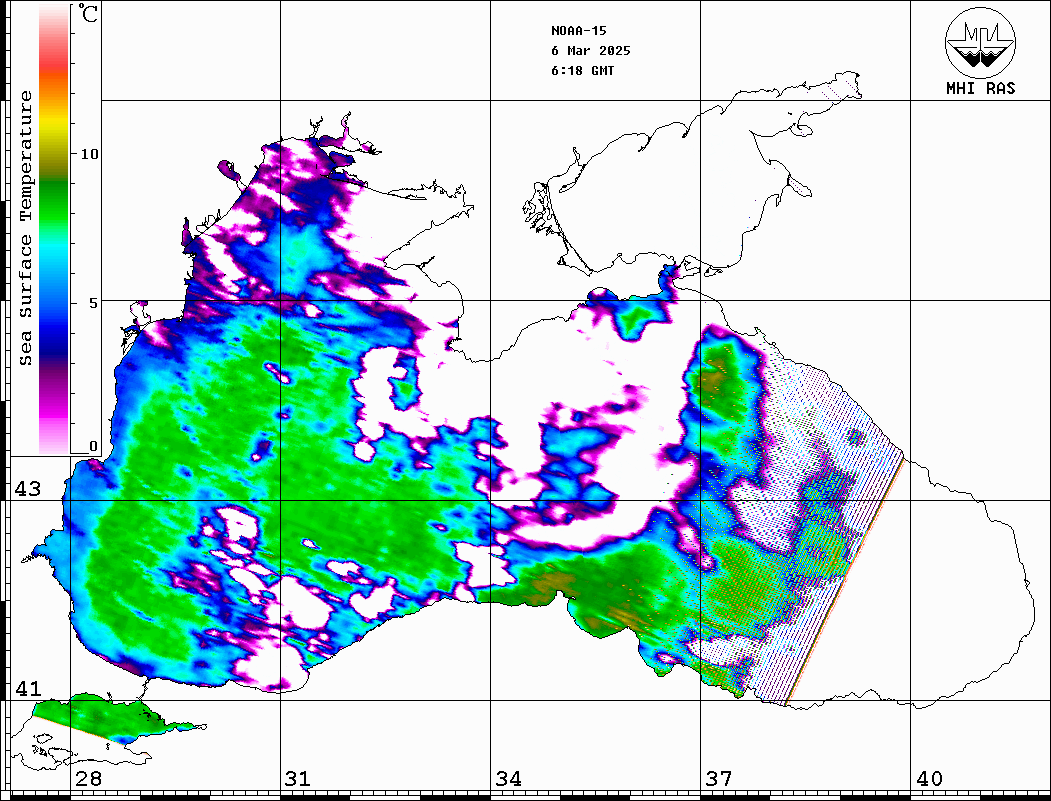Click the "MHI RAS" label text
The image size is (1051, 801).
pyautogui.click(x=980, y=88)
